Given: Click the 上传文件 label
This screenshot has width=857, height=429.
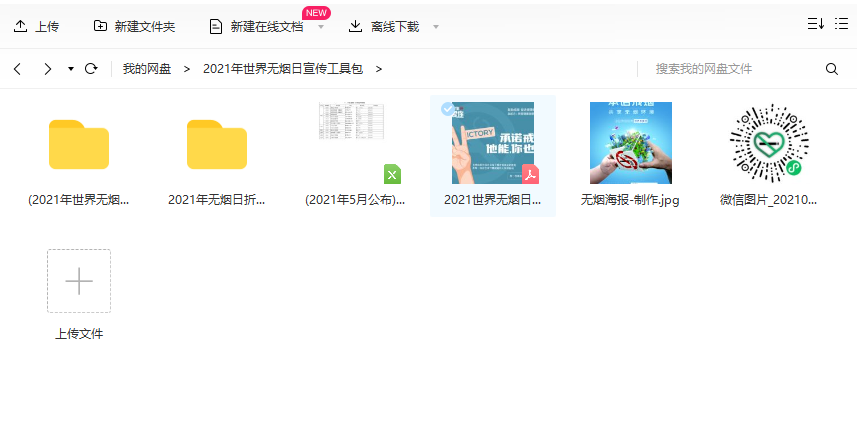Looking at the screenshot, I should (79, 333).
